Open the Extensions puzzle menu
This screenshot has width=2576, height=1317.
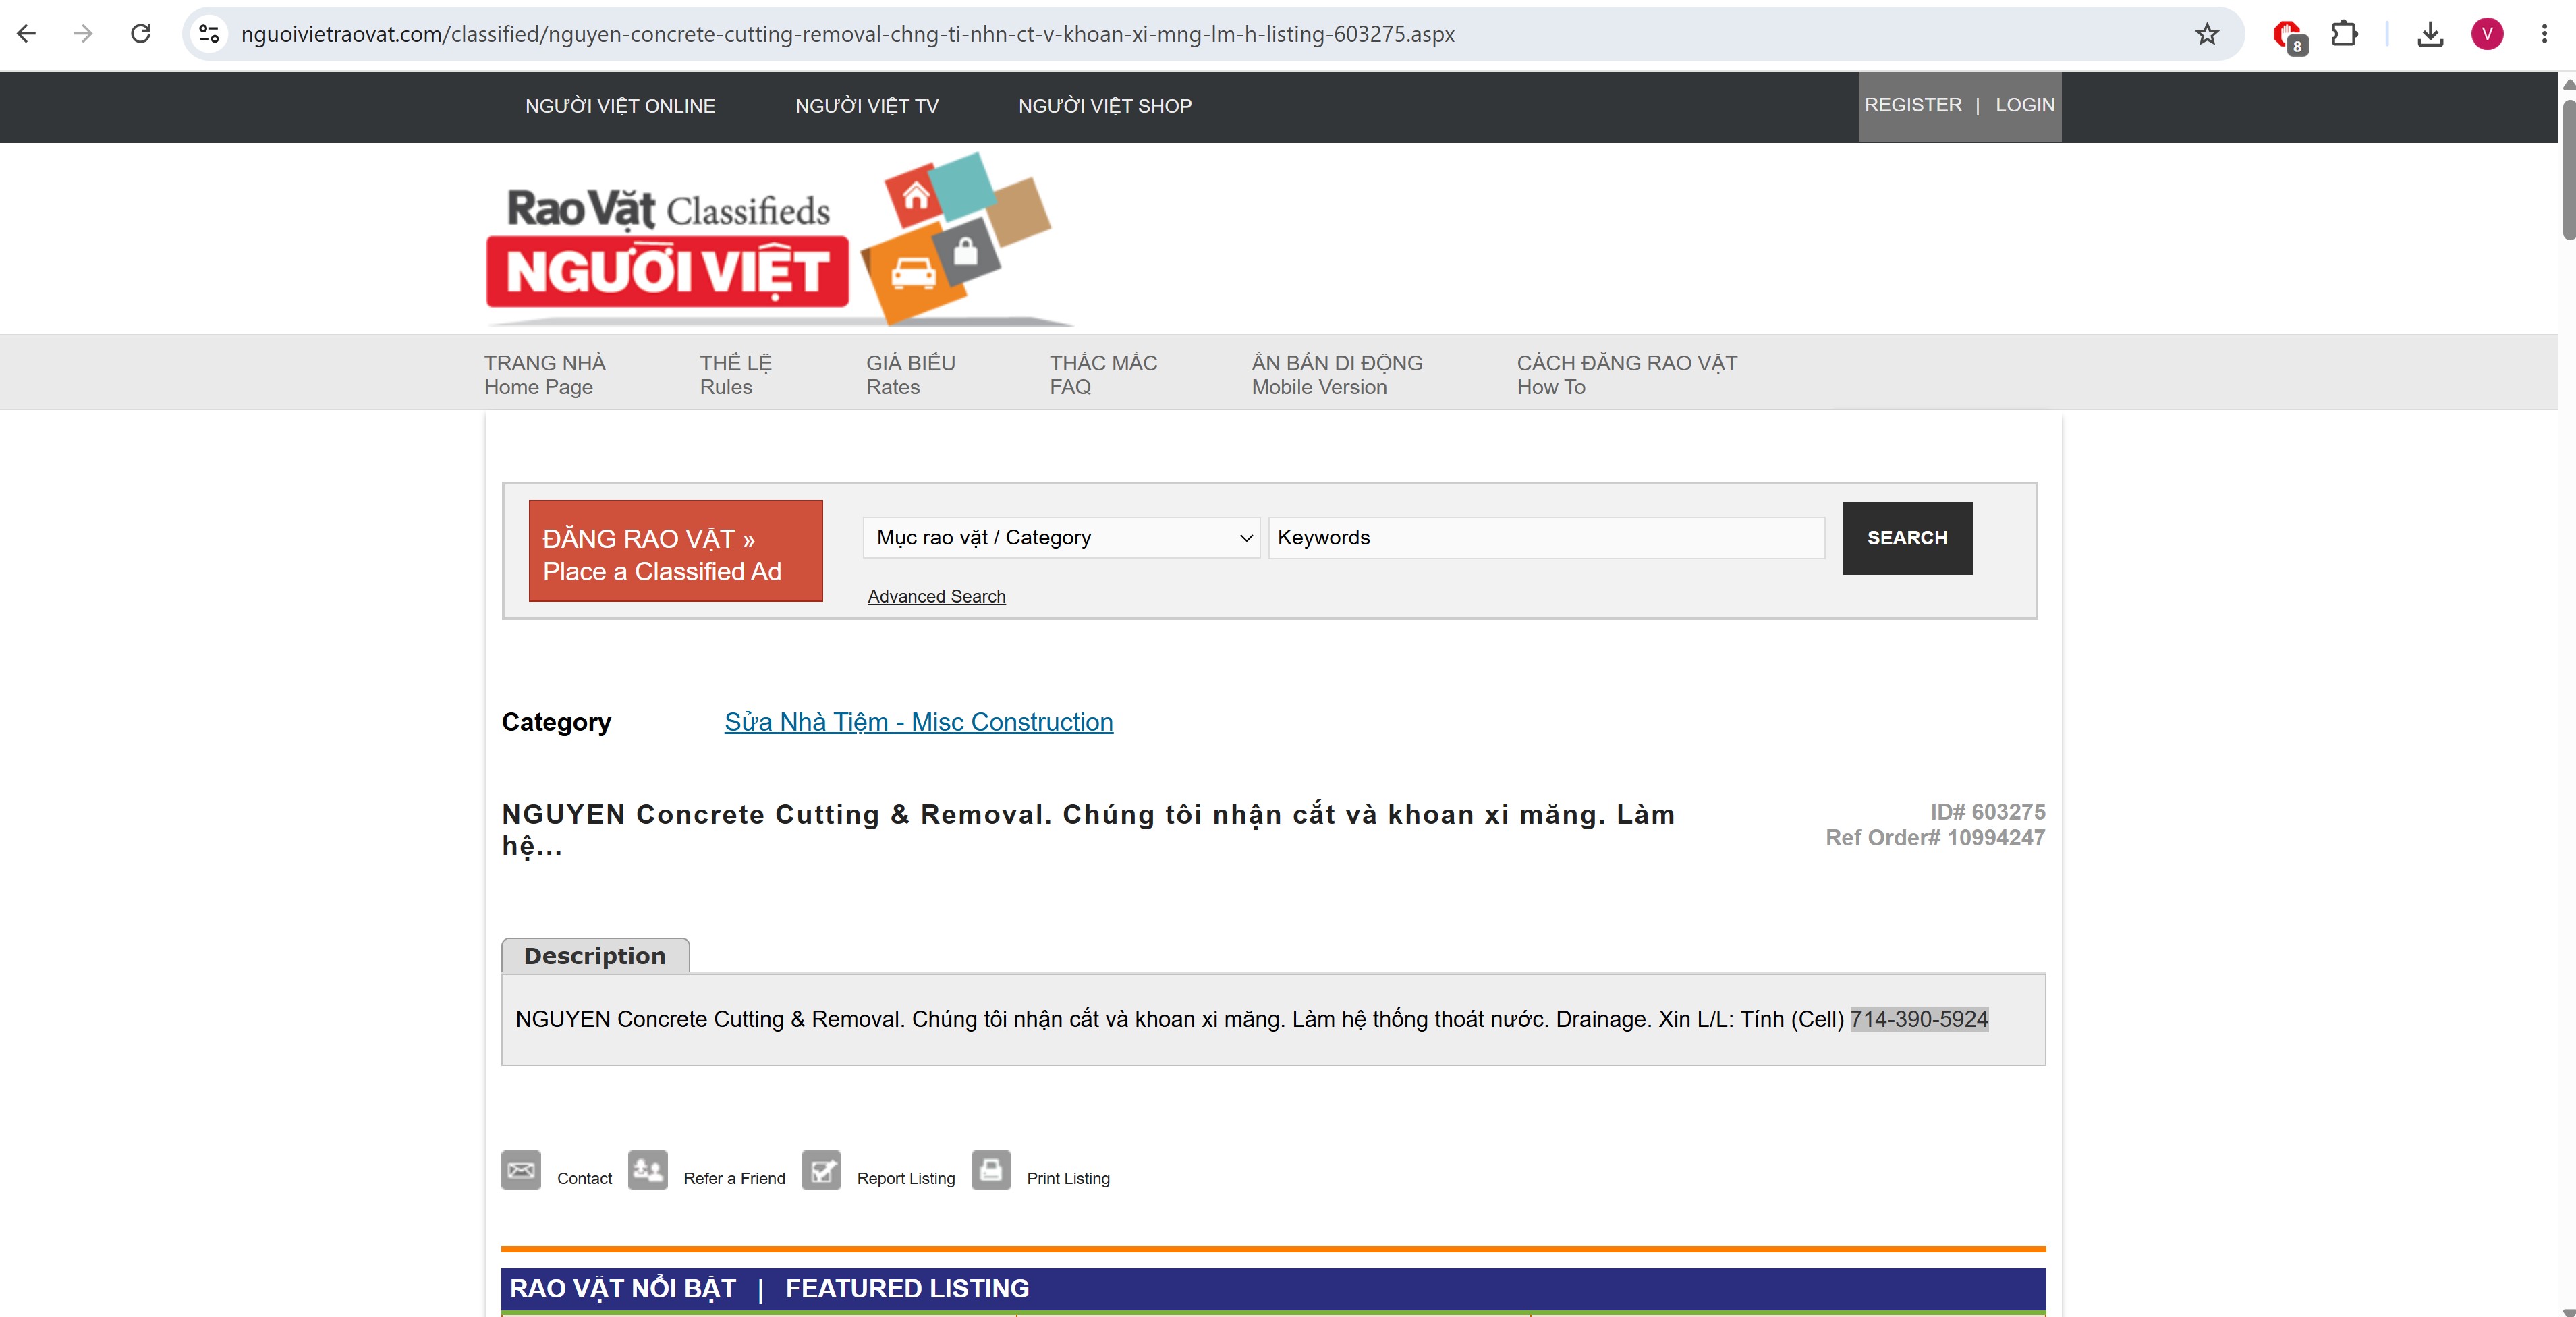tap(2344, 34)
